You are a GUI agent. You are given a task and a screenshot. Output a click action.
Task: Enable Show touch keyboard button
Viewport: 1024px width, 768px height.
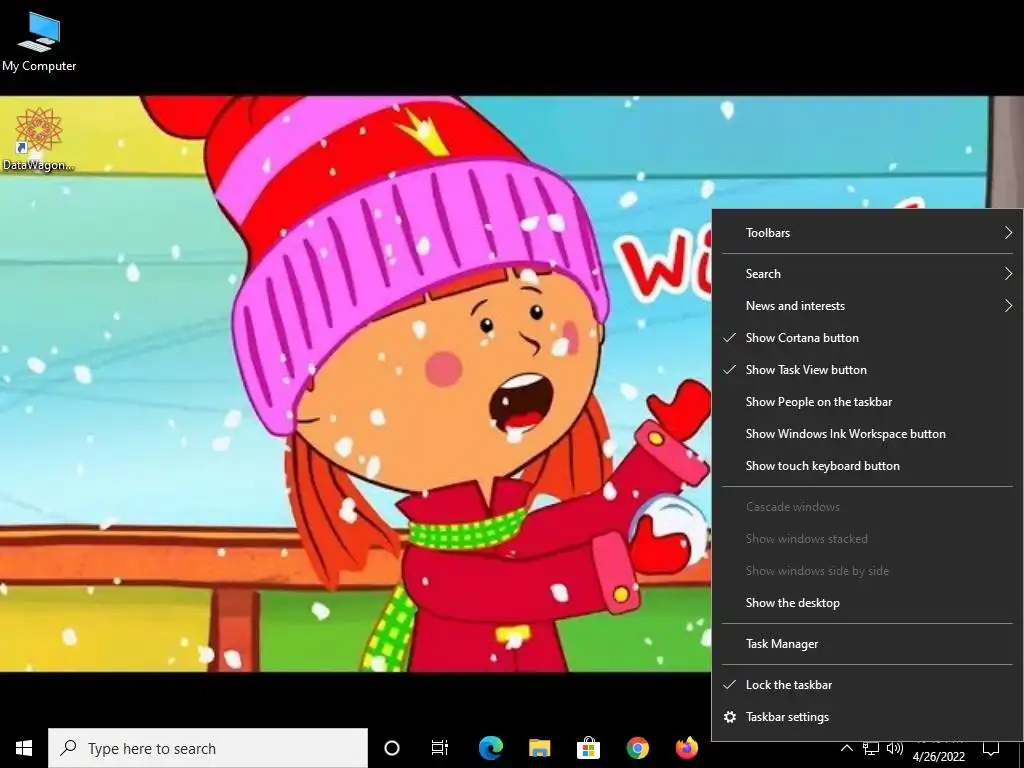[867, 466]
